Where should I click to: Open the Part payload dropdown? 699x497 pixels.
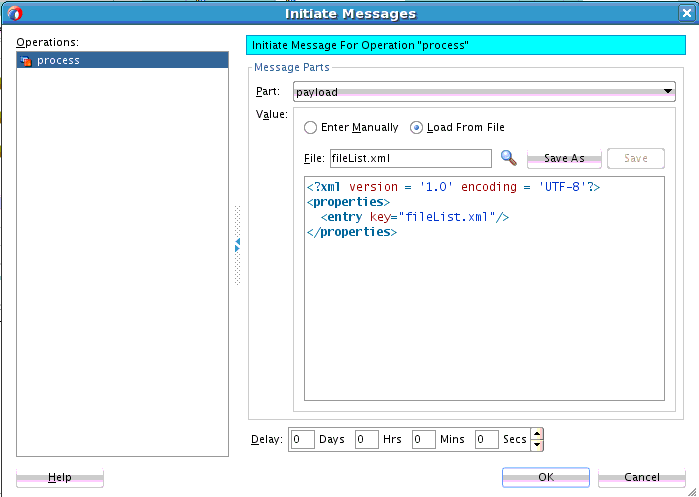pos(668,92)
